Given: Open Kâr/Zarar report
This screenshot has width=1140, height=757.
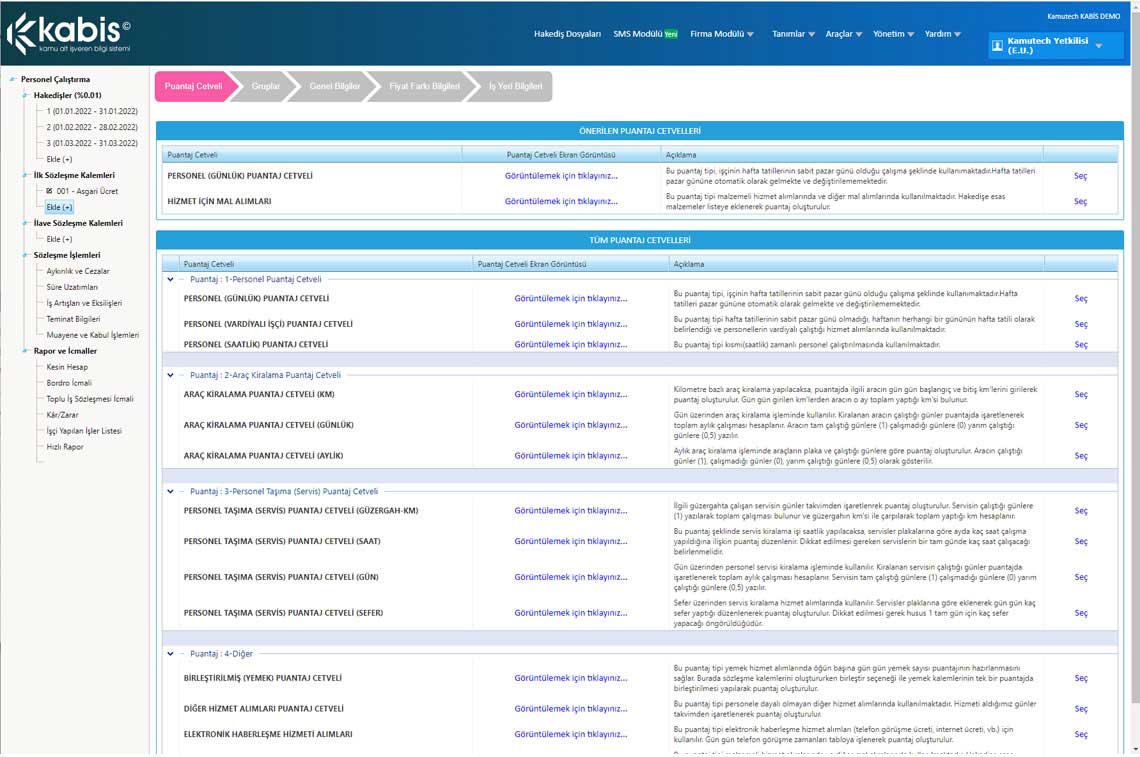Looking at the screenshot, I should pos(63,415).
